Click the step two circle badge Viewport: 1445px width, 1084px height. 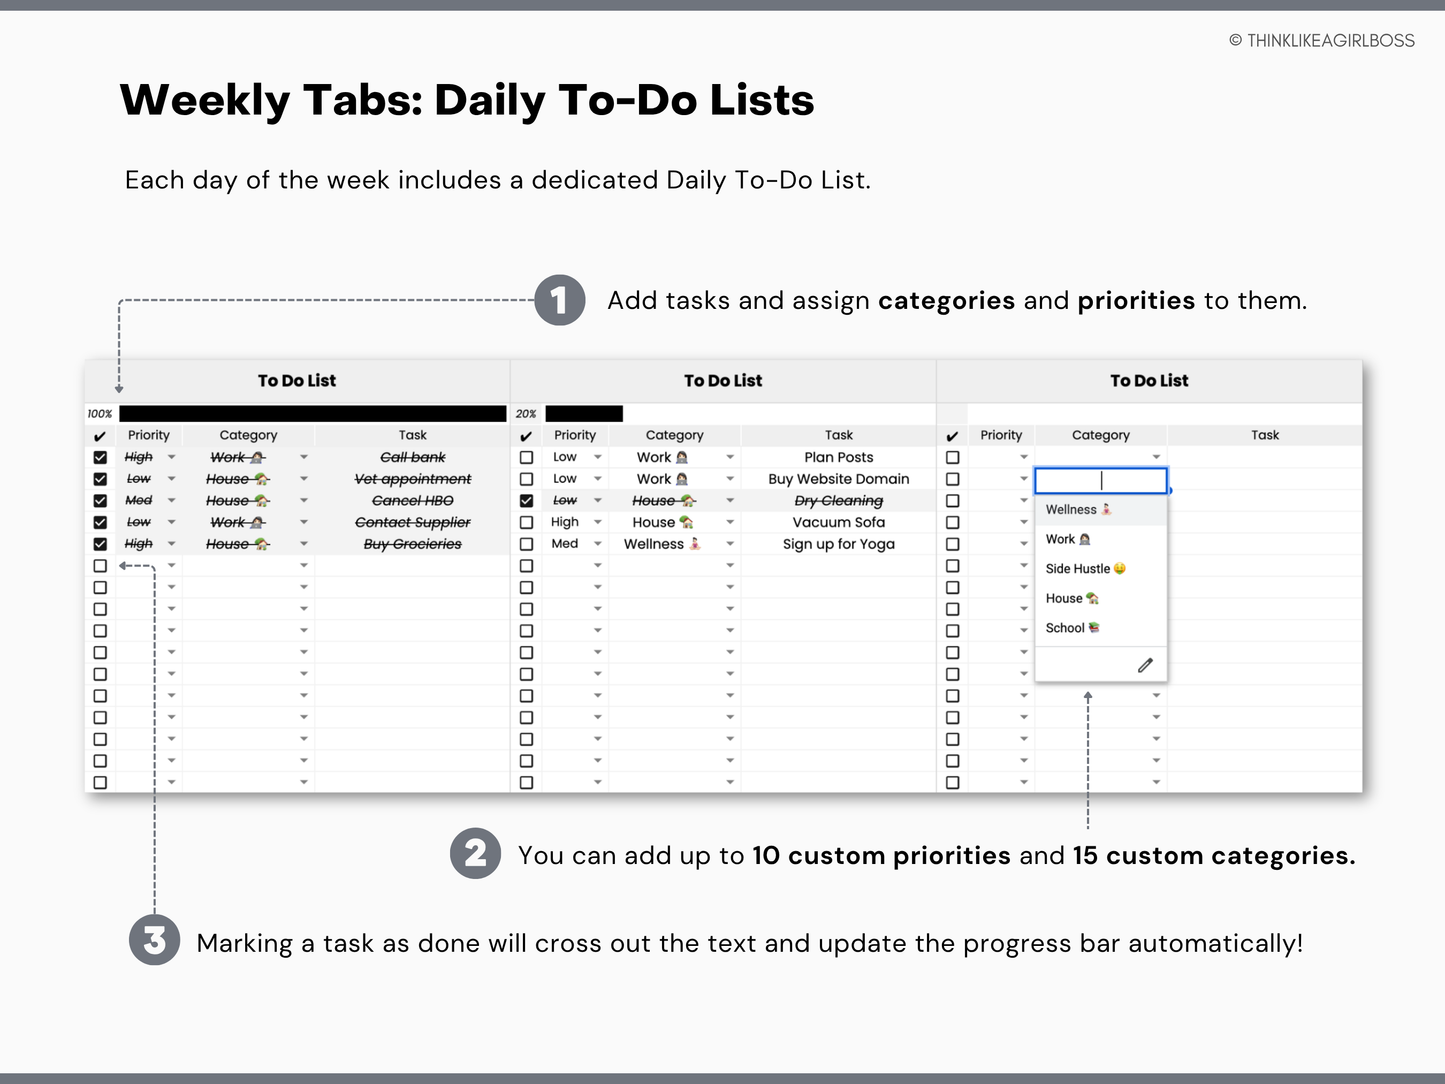[x=475, y=854]
